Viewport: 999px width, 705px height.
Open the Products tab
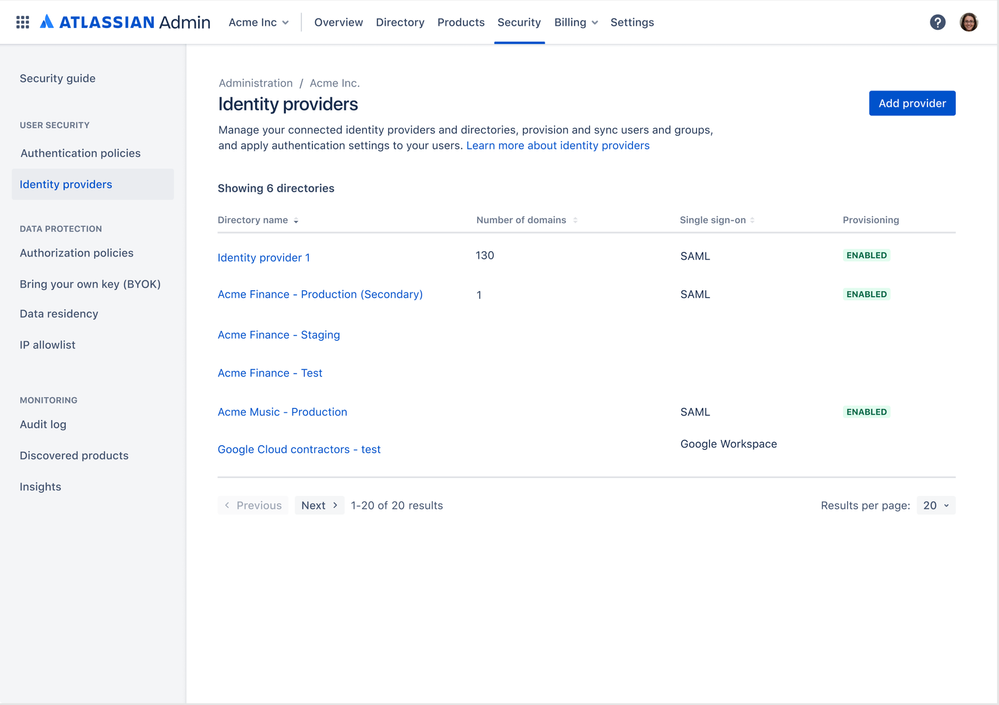[x=461, y=22]
